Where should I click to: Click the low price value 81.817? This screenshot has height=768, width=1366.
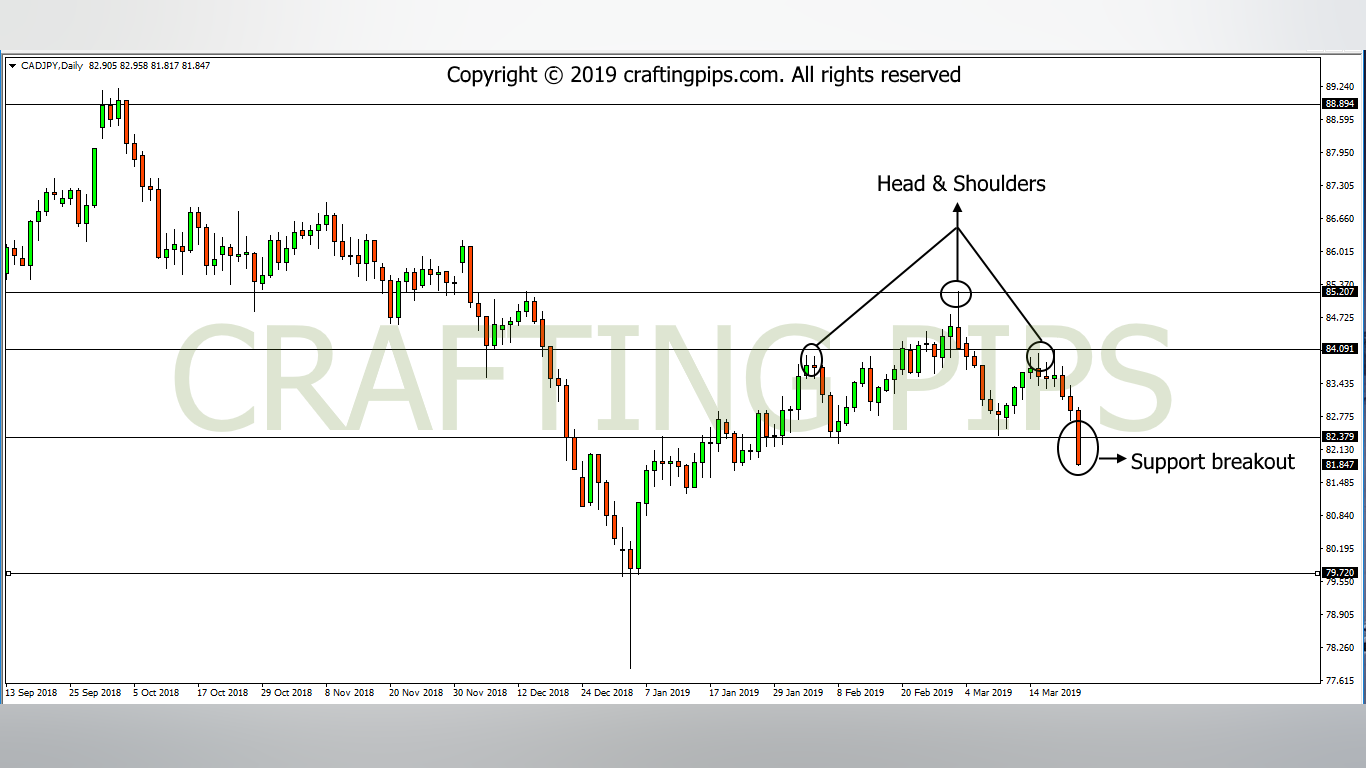[166, 66]
